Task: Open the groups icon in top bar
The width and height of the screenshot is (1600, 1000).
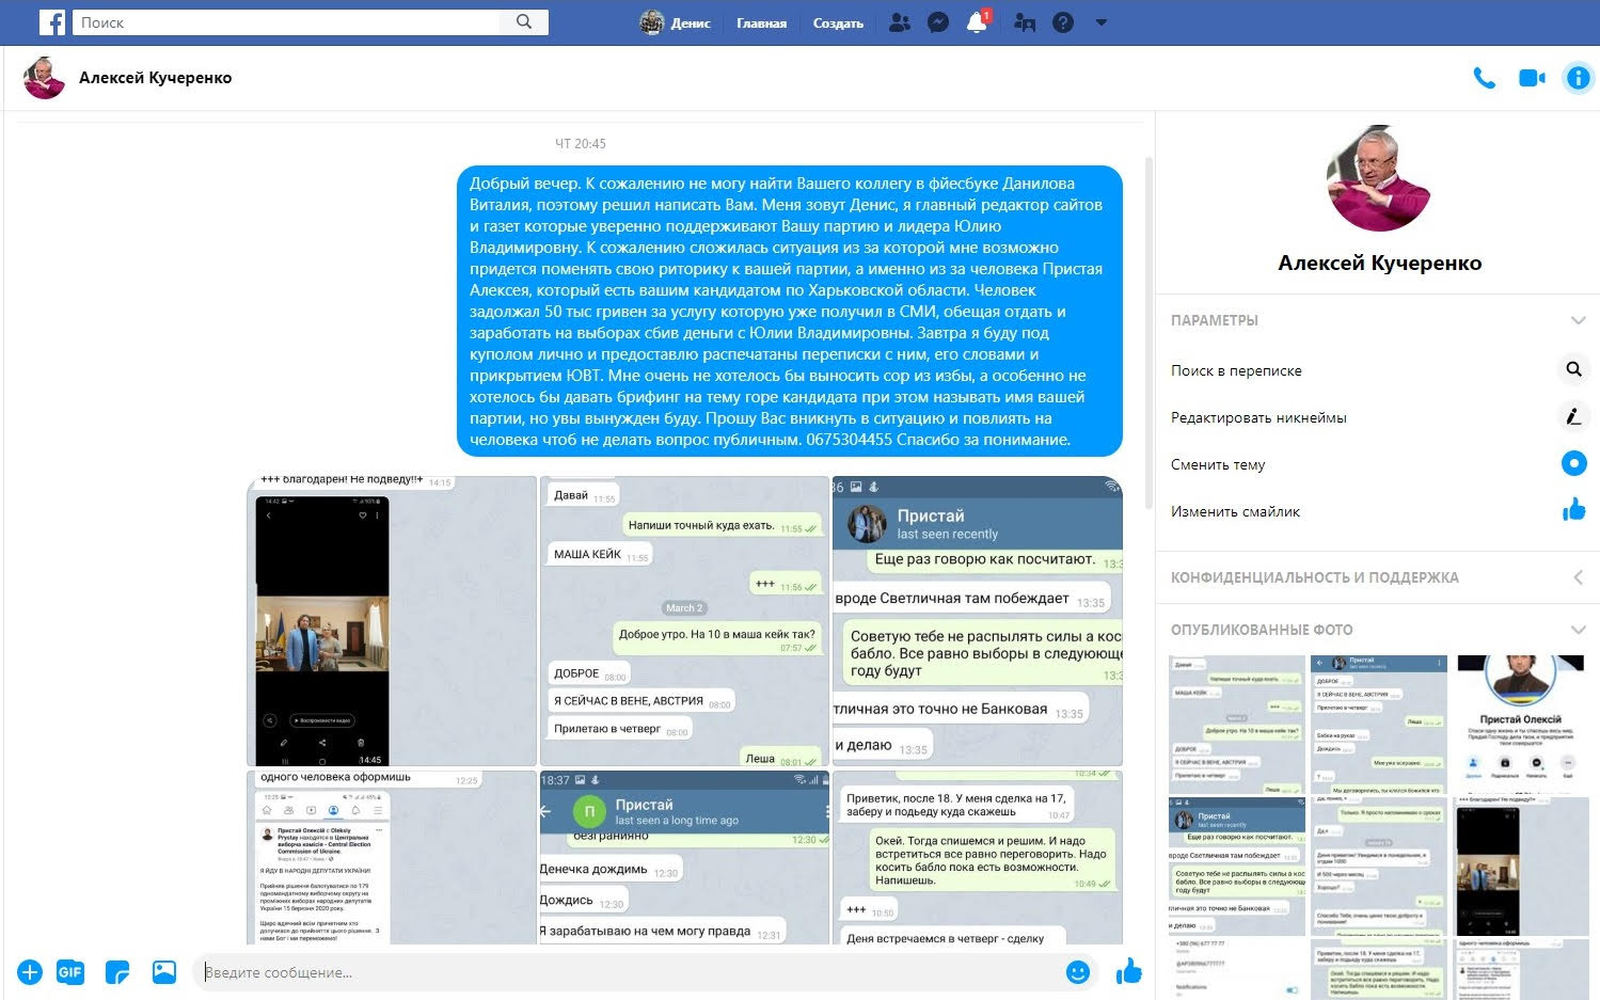Action: point(1025,22)
